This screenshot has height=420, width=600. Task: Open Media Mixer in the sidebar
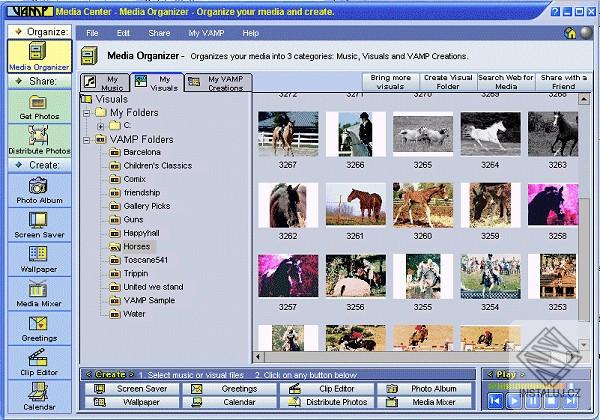pyautogui.click(x=39, y=293)
